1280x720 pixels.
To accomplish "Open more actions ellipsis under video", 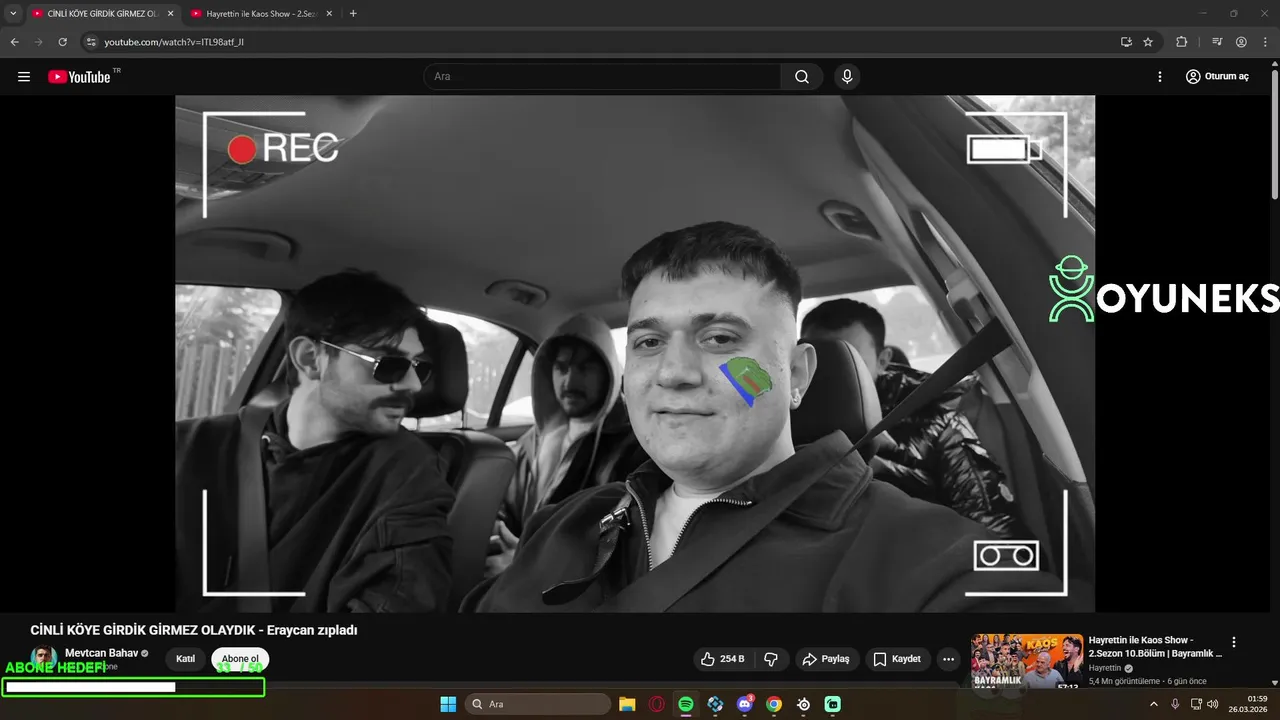I will (x=949, y=659).
